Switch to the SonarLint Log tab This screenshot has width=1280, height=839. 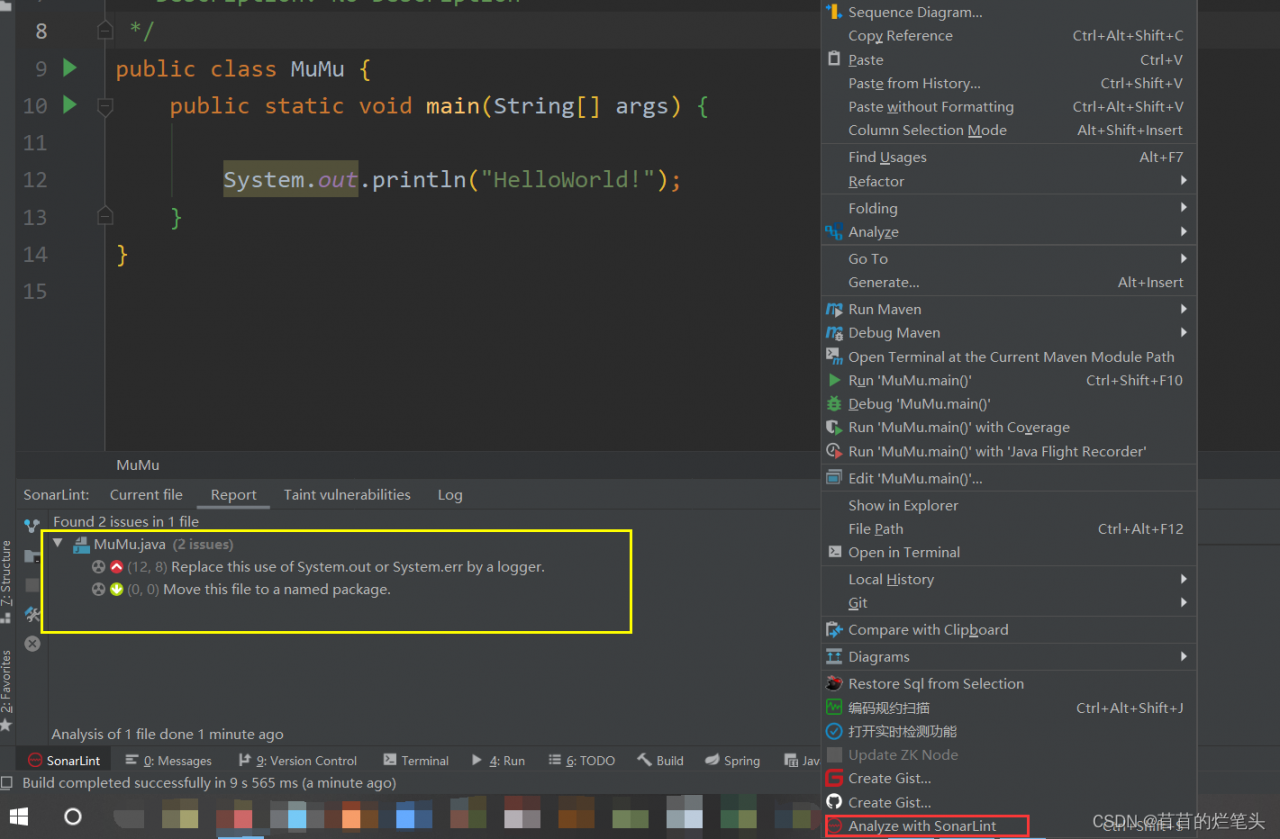(x=450, y=495)
